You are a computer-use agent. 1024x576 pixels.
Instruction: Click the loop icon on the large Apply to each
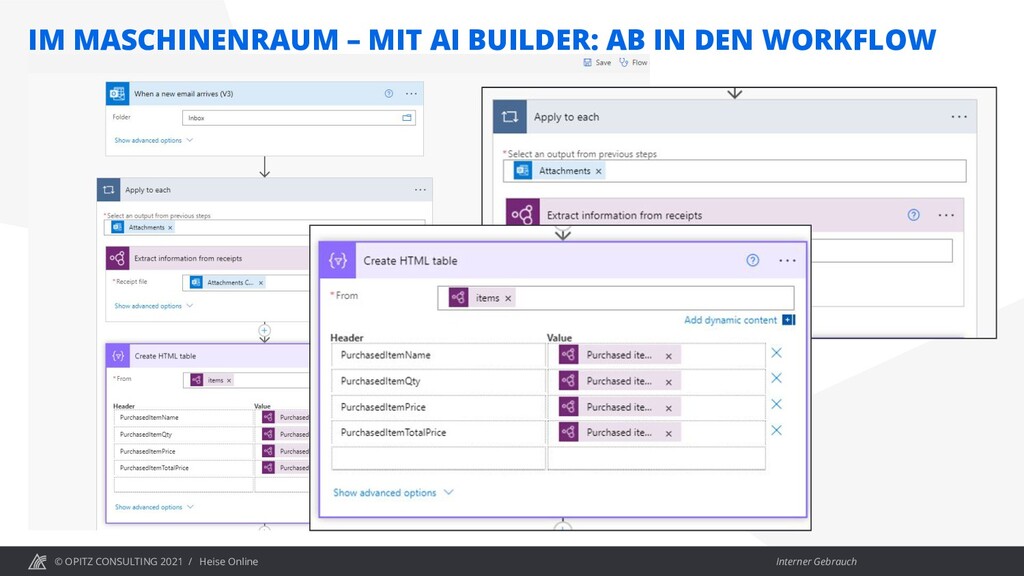click(509, 117)
